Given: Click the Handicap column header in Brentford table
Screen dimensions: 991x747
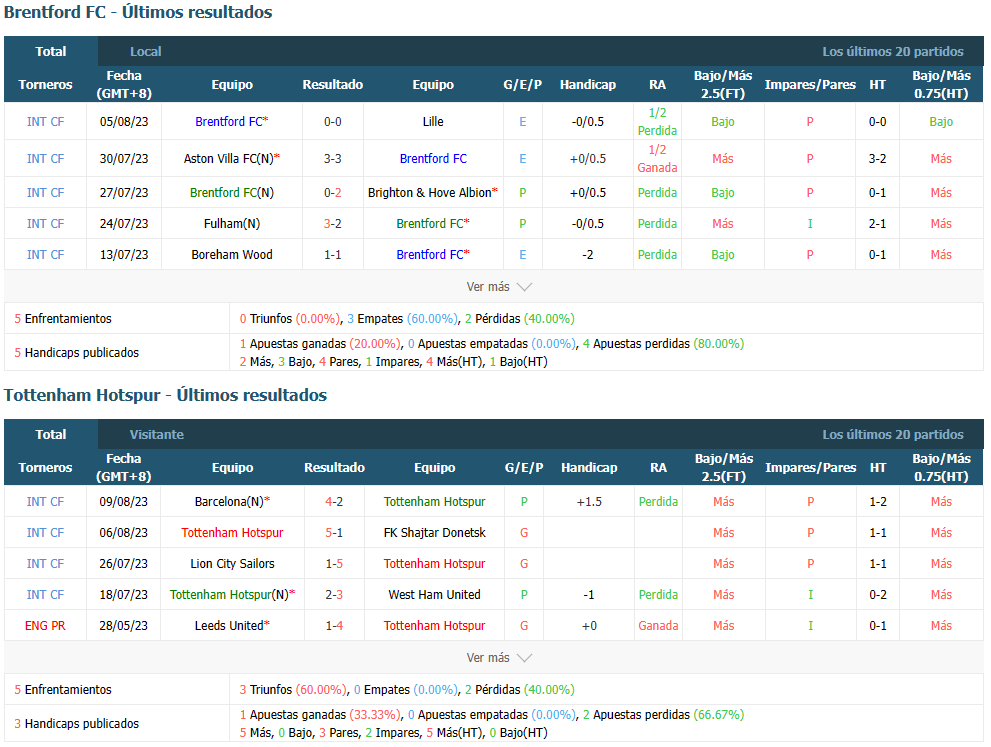Looking at the screenshot, I should (588, 85).
